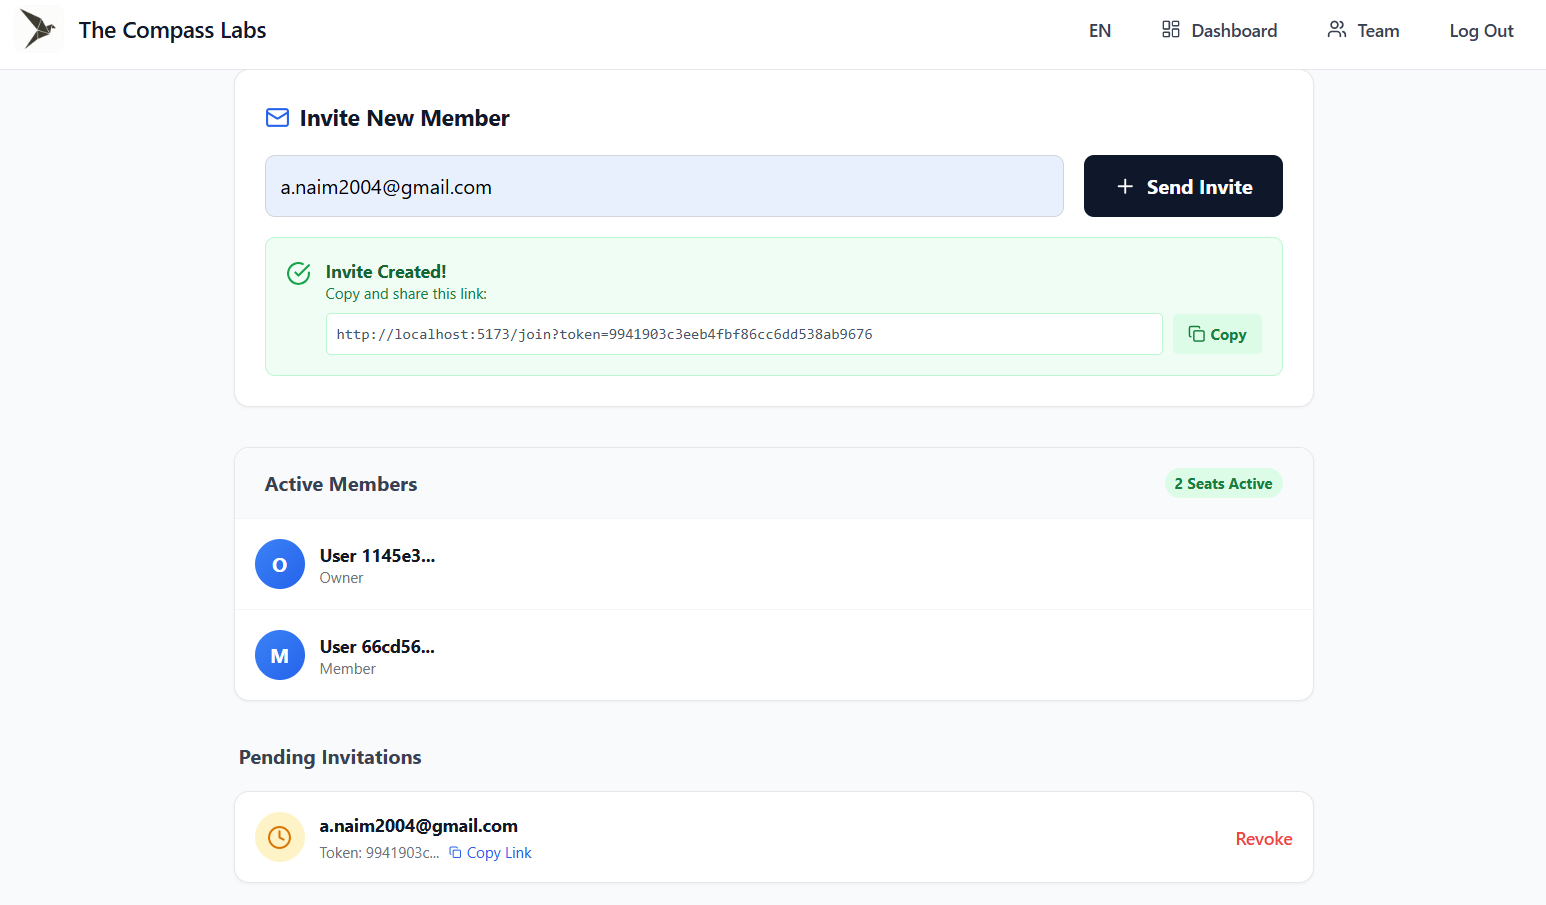This screenshot has height=905, width=1546.
Task: Click the pending email a.naim2004@gmail.com
Action: [419, 826]
